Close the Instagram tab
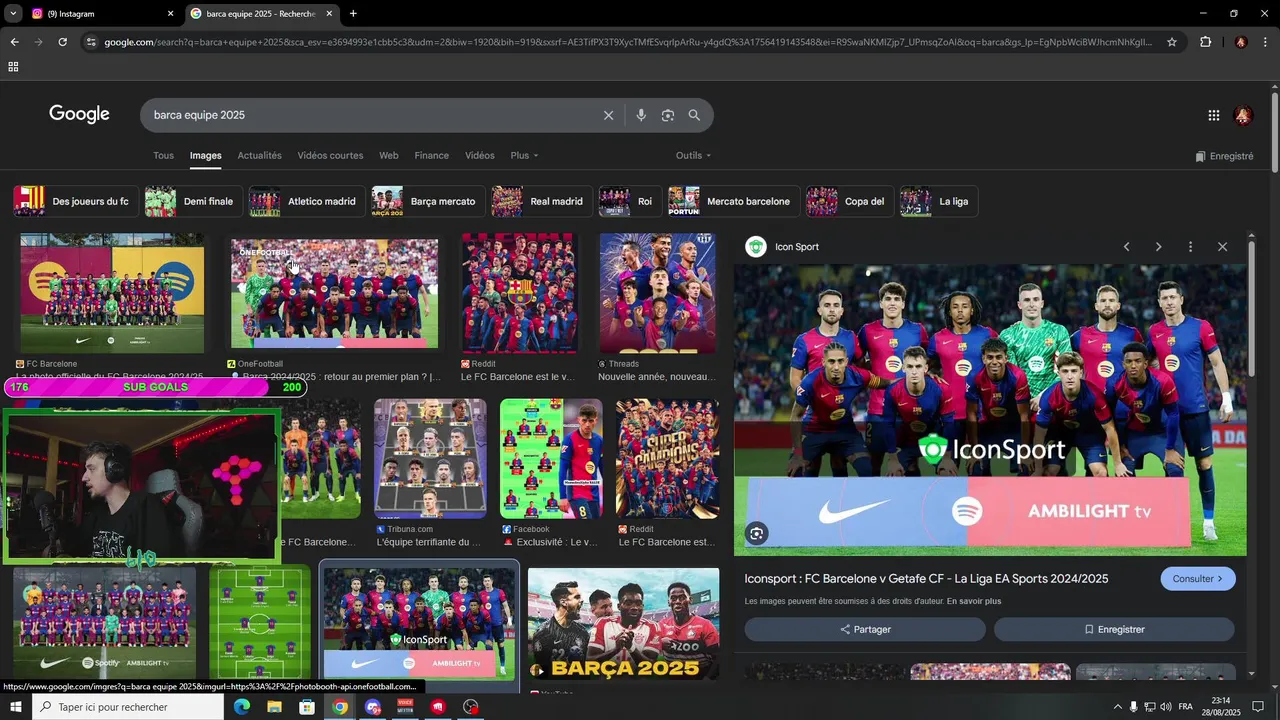 coord(170,14)
